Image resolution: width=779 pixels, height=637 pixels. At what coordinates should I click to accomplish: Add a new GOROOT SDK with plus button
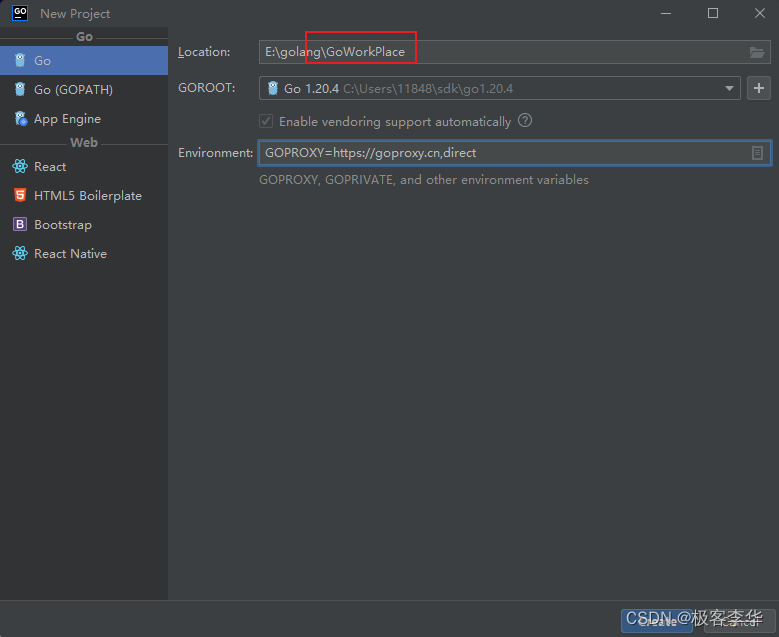(x=759, y=88)
